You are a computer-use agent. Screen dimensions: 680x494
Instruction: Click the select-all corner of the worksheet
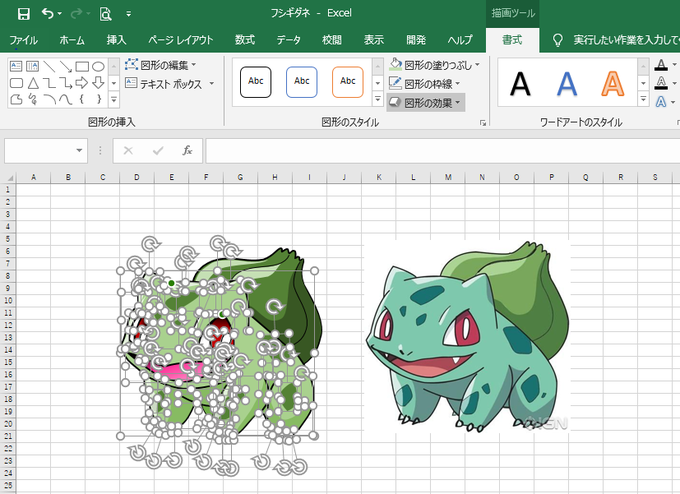pyautogui.click(x=8, y=177)
